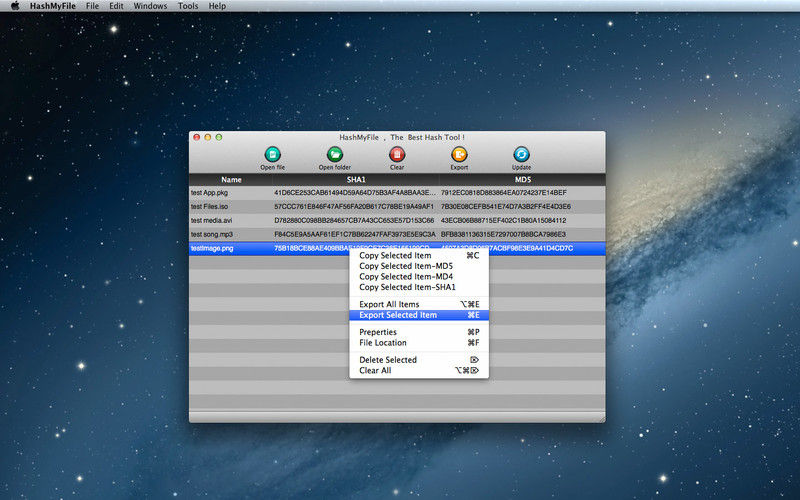Open the Tools menu
This screenshot has height=500, width=800.
[x=188, y=6]
